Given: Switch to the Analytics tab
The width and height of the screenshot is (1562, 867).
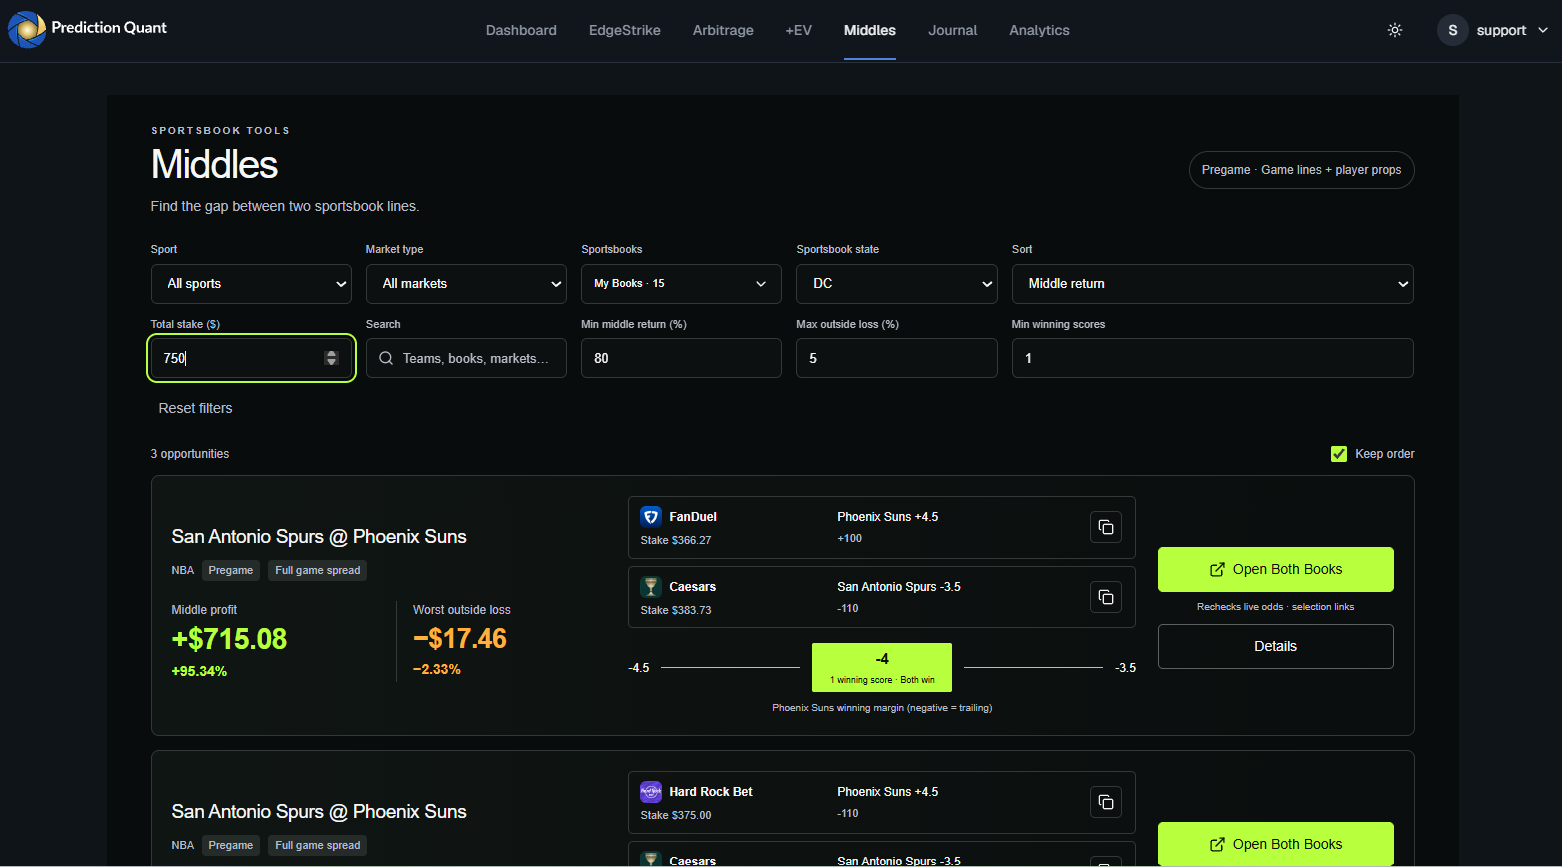Looking at the screenshot, I should click(1039, 30).
